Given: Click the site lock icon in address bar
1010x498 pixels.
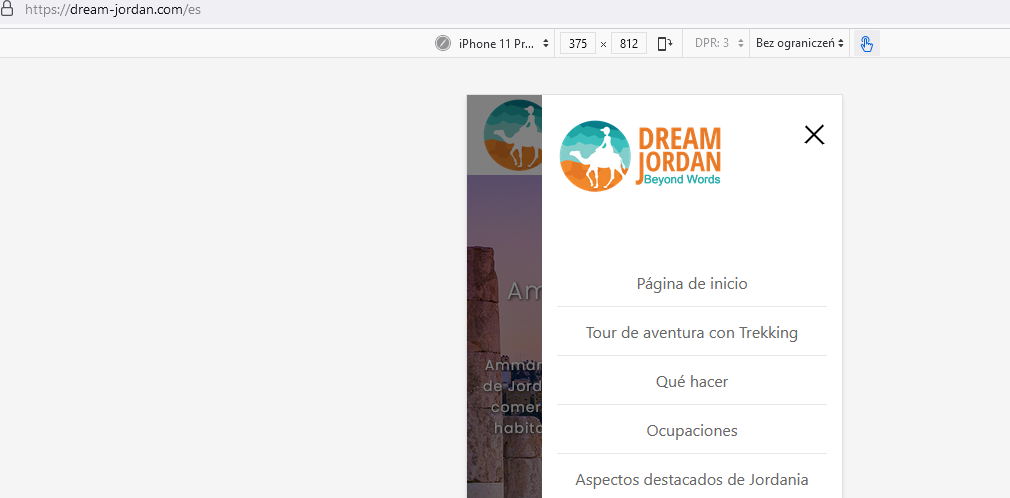Looking at the screenshot, I should coord(9,10).
